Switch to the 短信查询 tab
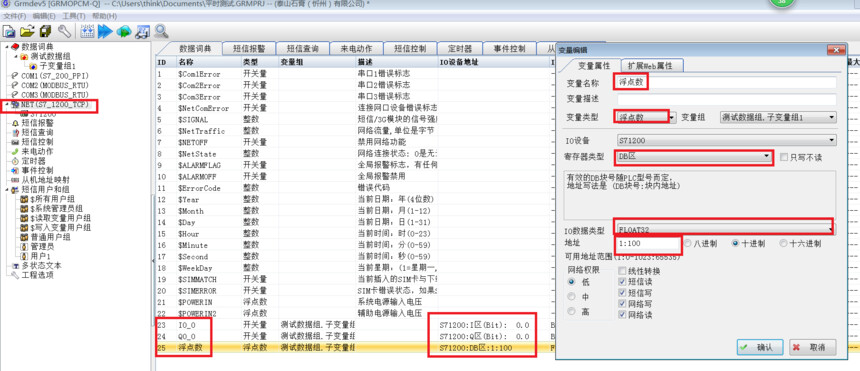860x371 pixels. click(x=303, y=48)
